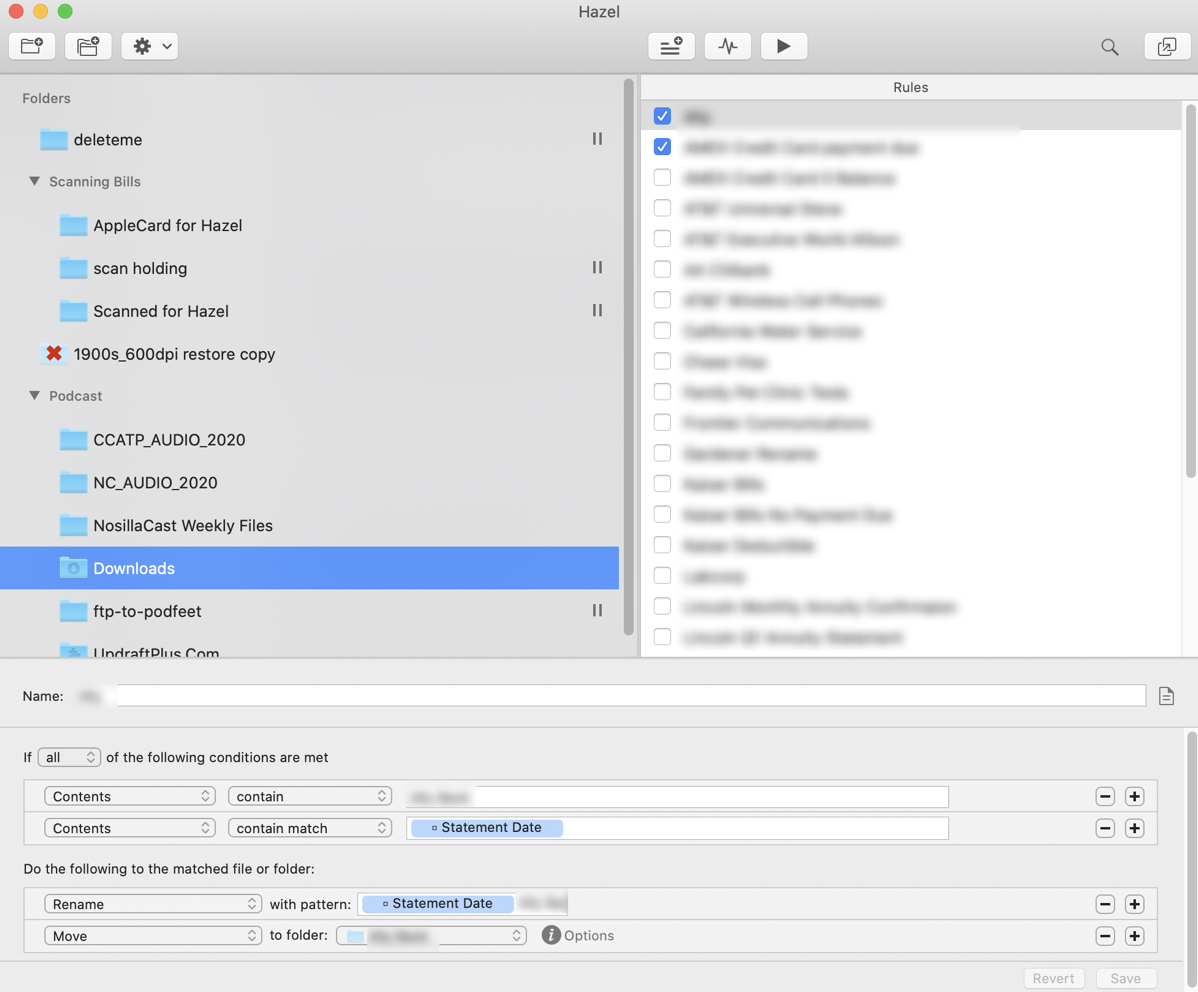Click the add folder toolbar icon
The image size is (1198, 992).
[x=32, y=46]
